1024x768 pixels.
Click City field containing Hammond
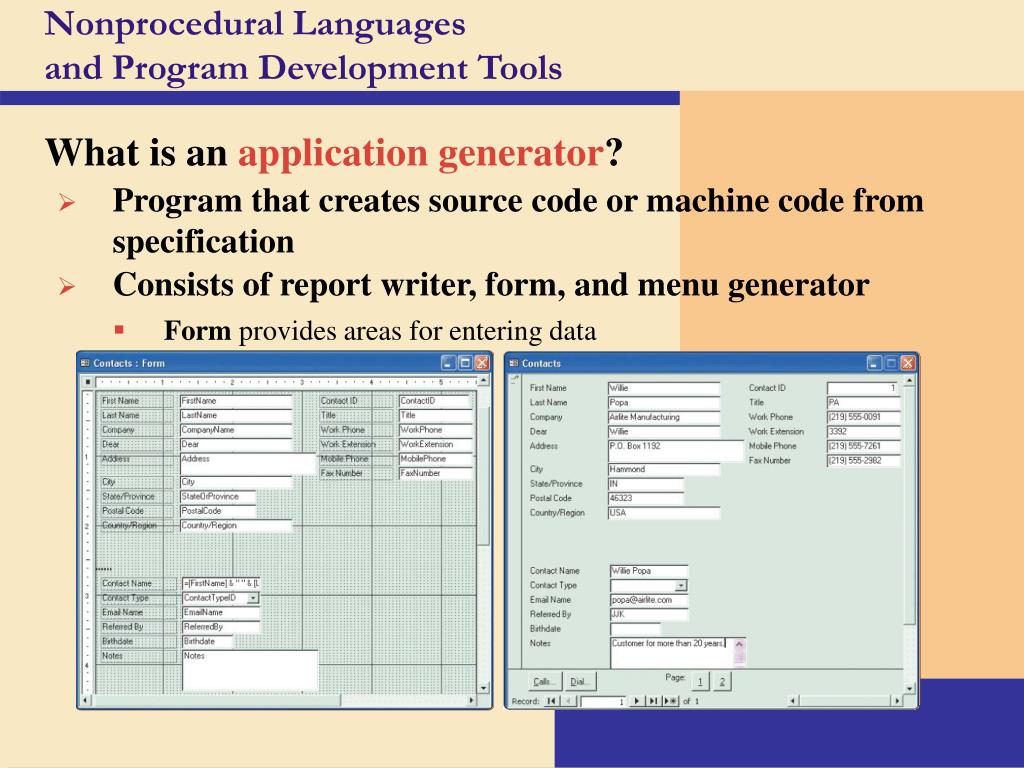(x=664, y=469)
